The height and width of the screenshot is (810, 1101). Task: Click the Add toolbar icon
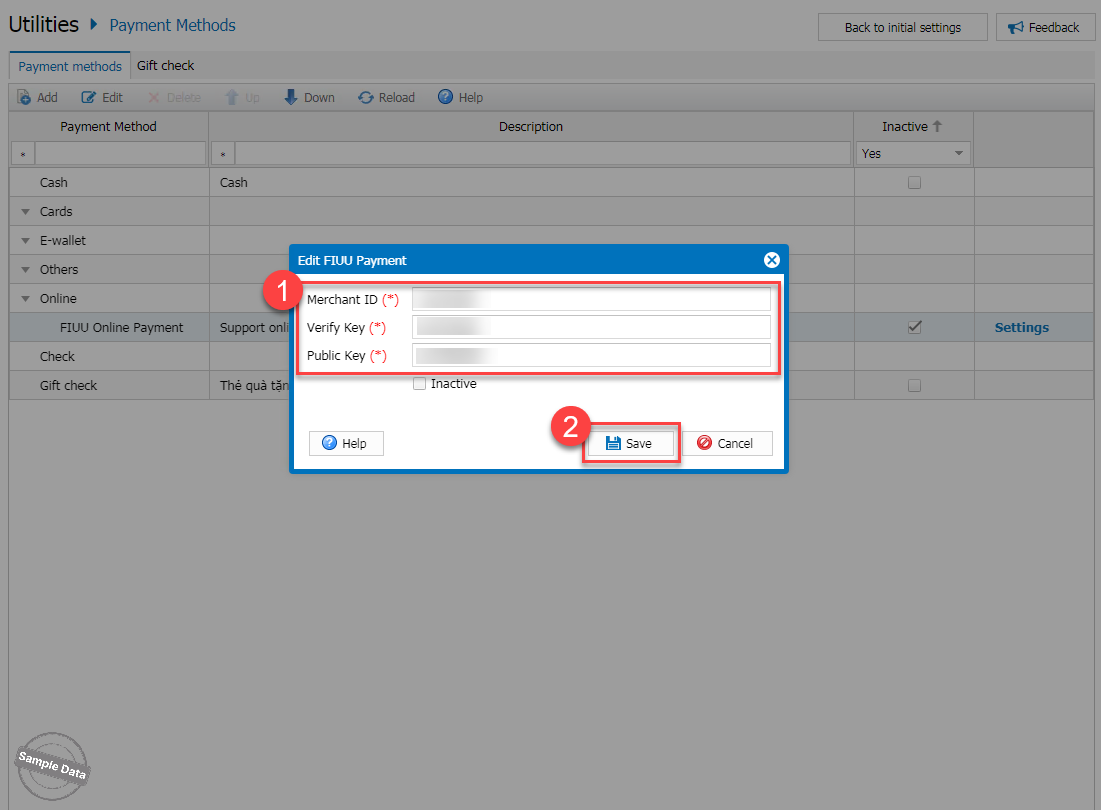[24, 97]
